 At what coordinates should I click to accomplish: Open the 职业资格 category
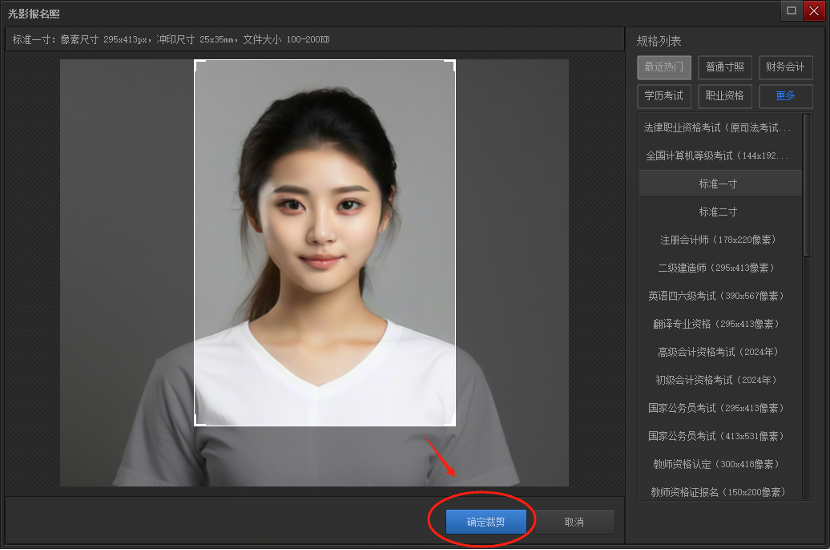pyautogui.click(x=725, y=96)
